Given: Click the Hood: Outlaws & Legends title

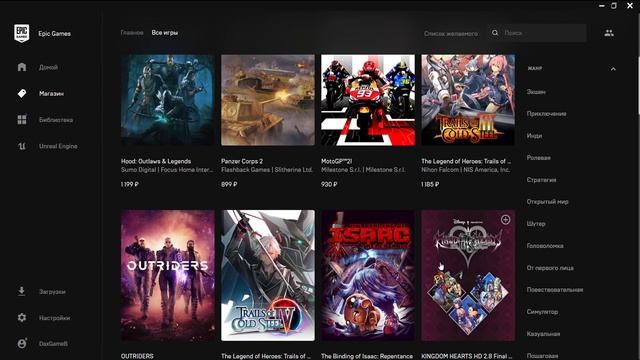Looking at the screenshot, I should [156, 161].
